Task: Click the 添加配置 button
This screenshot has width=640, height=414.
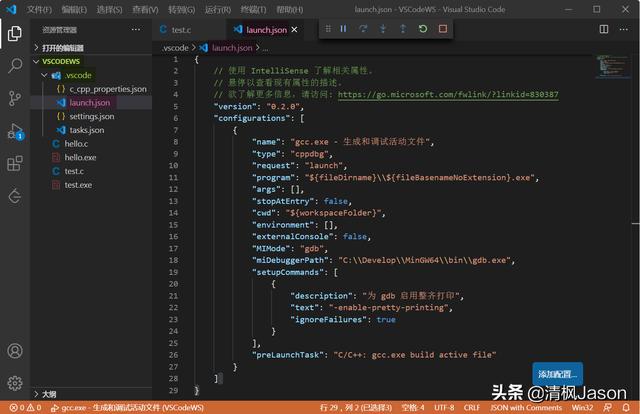Action: tap(558, 374)
